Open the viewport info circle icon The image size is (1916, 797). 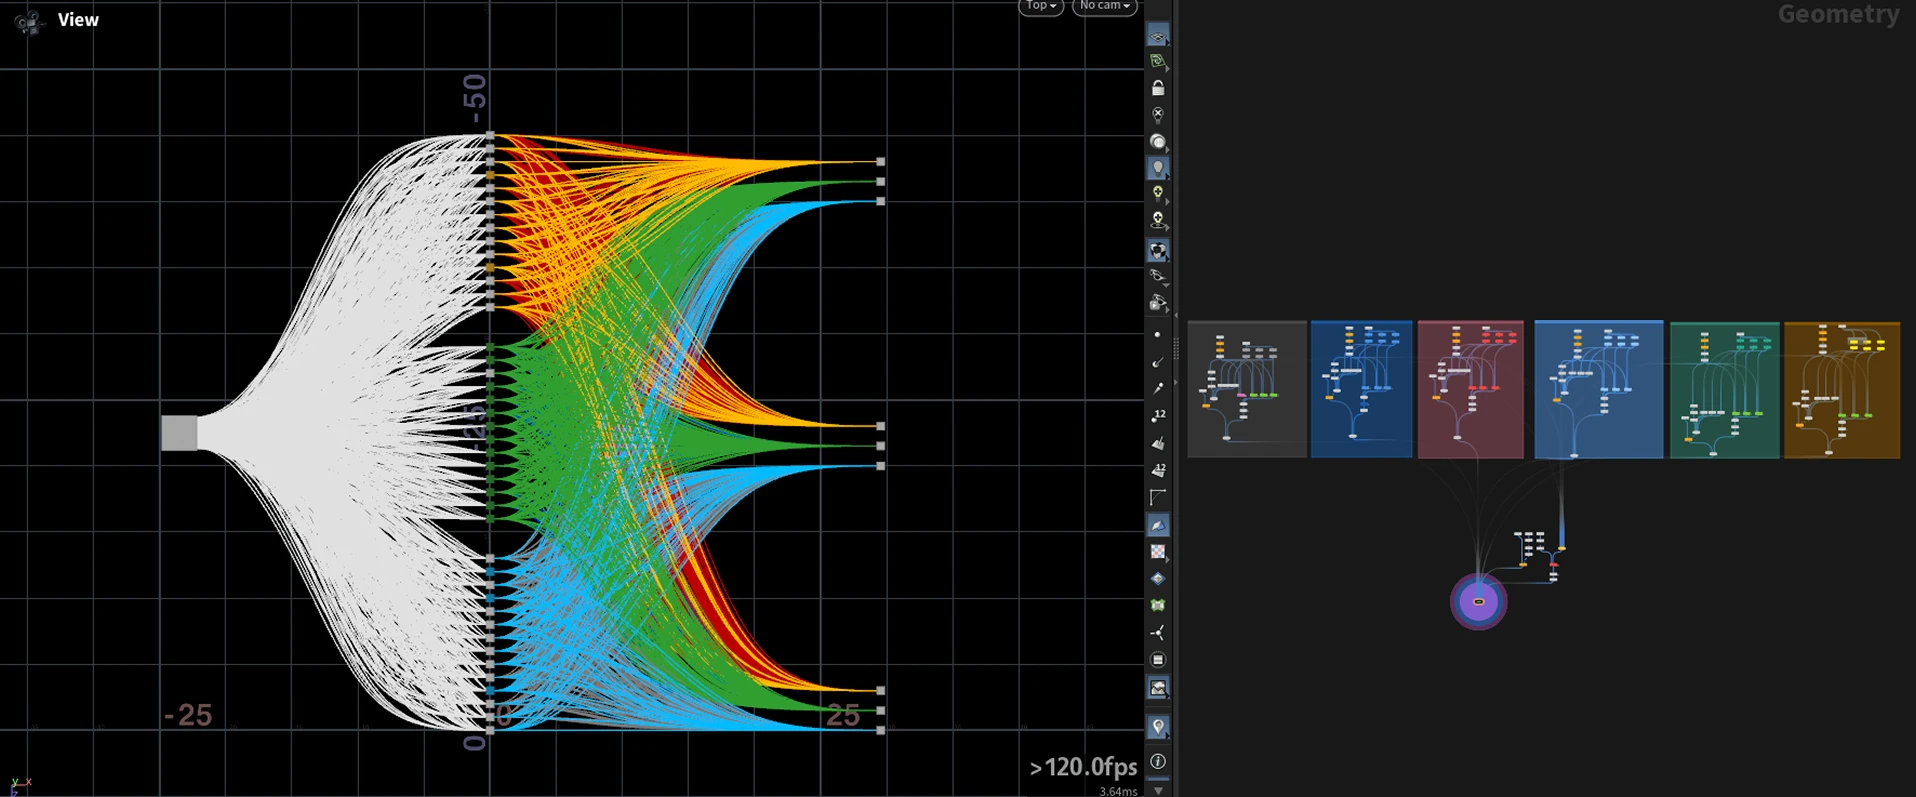point(1158,761)
